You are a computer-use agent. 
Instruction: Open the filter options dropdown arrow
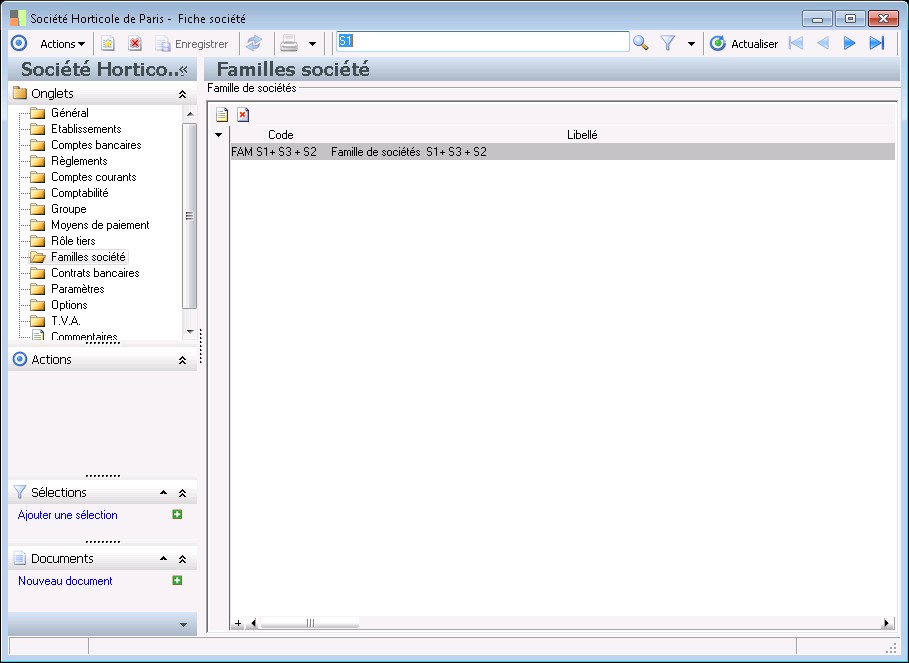point(691,44)
